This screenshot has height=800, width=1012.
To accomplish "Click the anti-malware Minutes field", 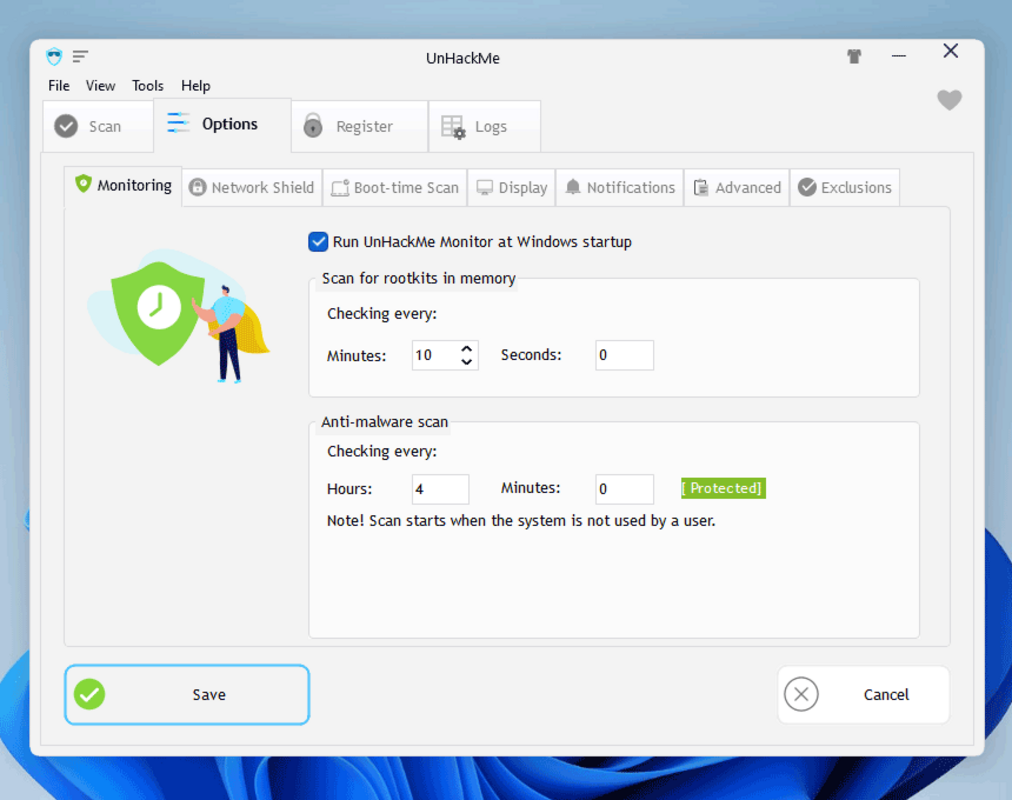I will [x=624, y=489].
